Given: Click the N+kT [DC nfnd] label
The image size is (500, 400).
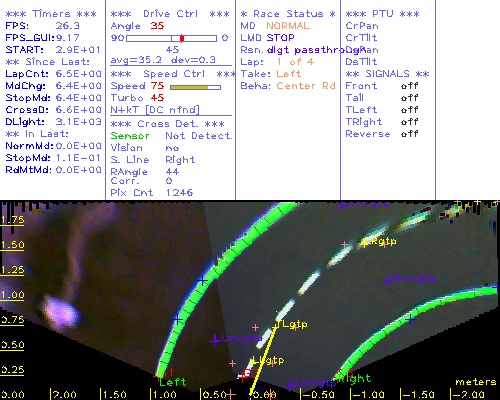Looking at the screenshot, I should (155, 110).
